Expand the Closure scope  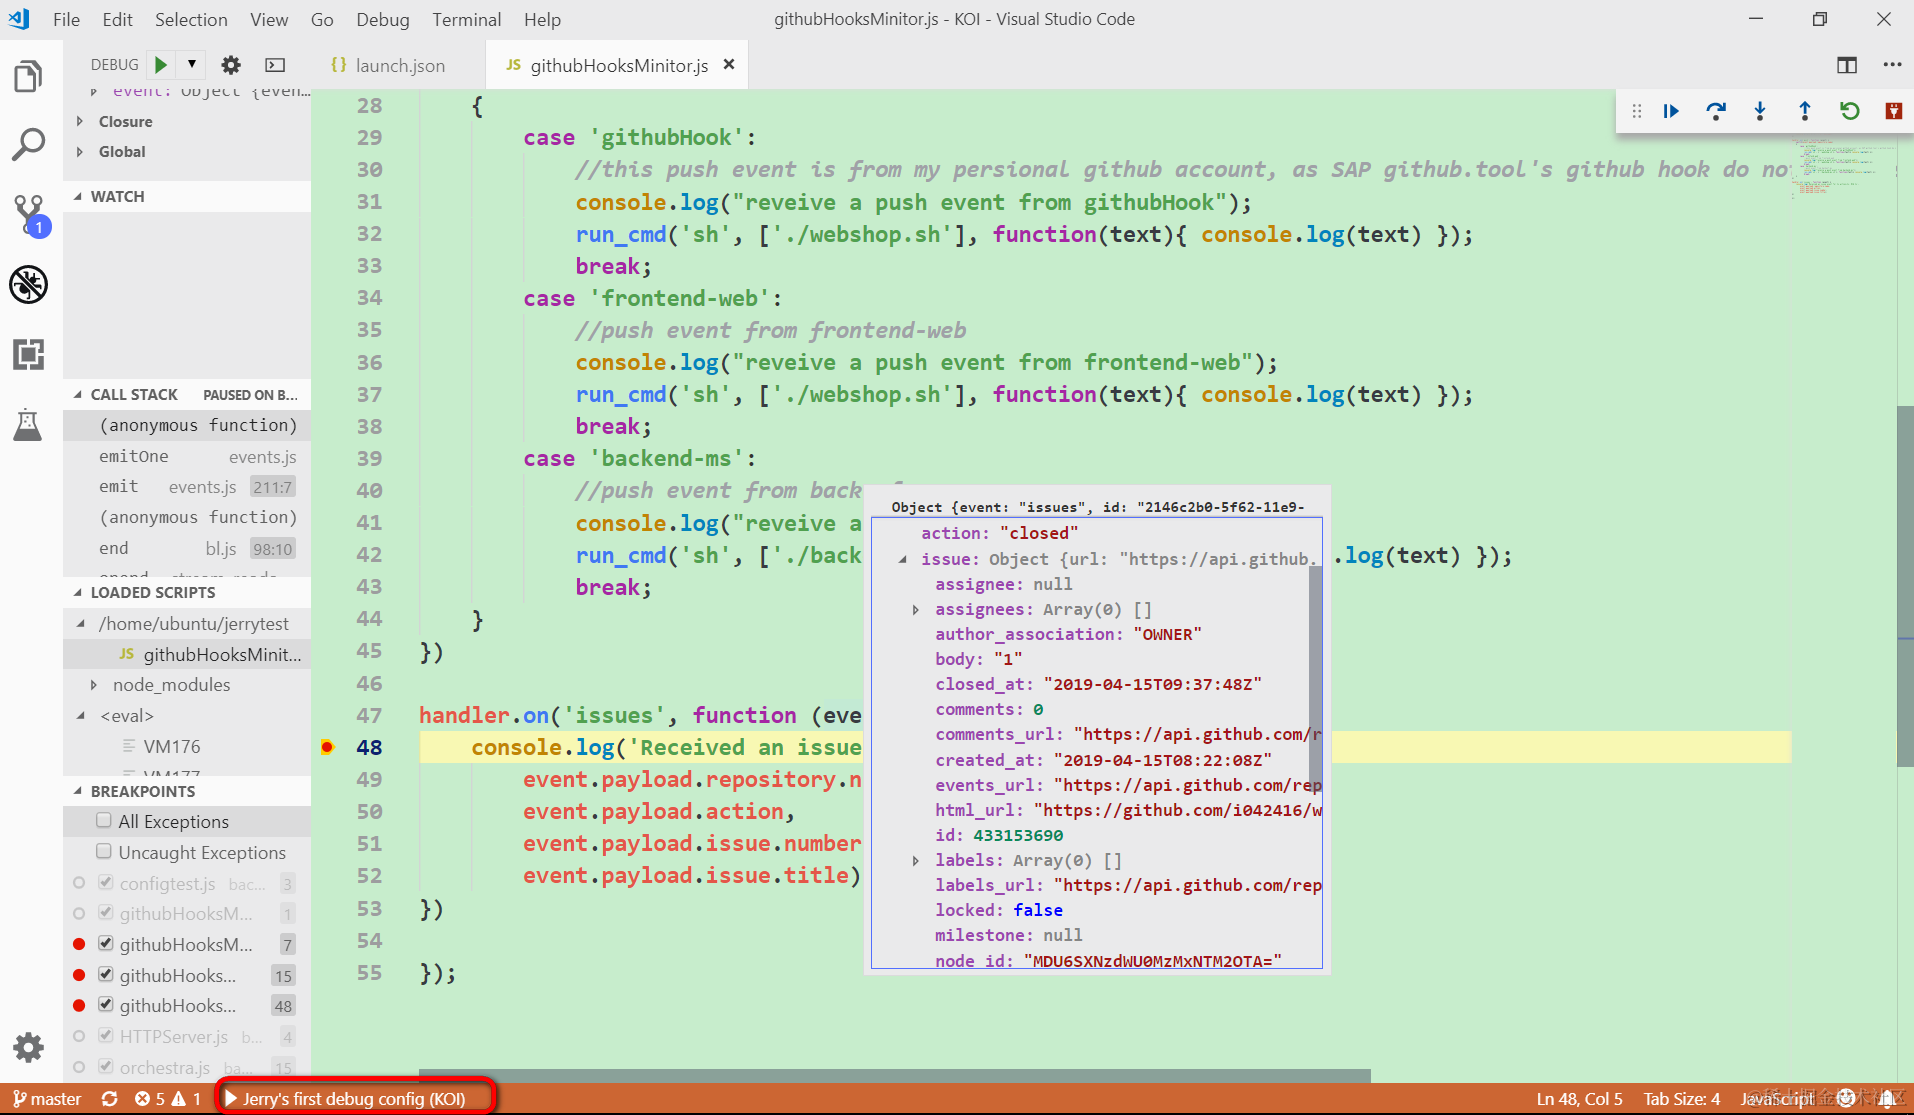pyautogui.click(x=80, y=121)
